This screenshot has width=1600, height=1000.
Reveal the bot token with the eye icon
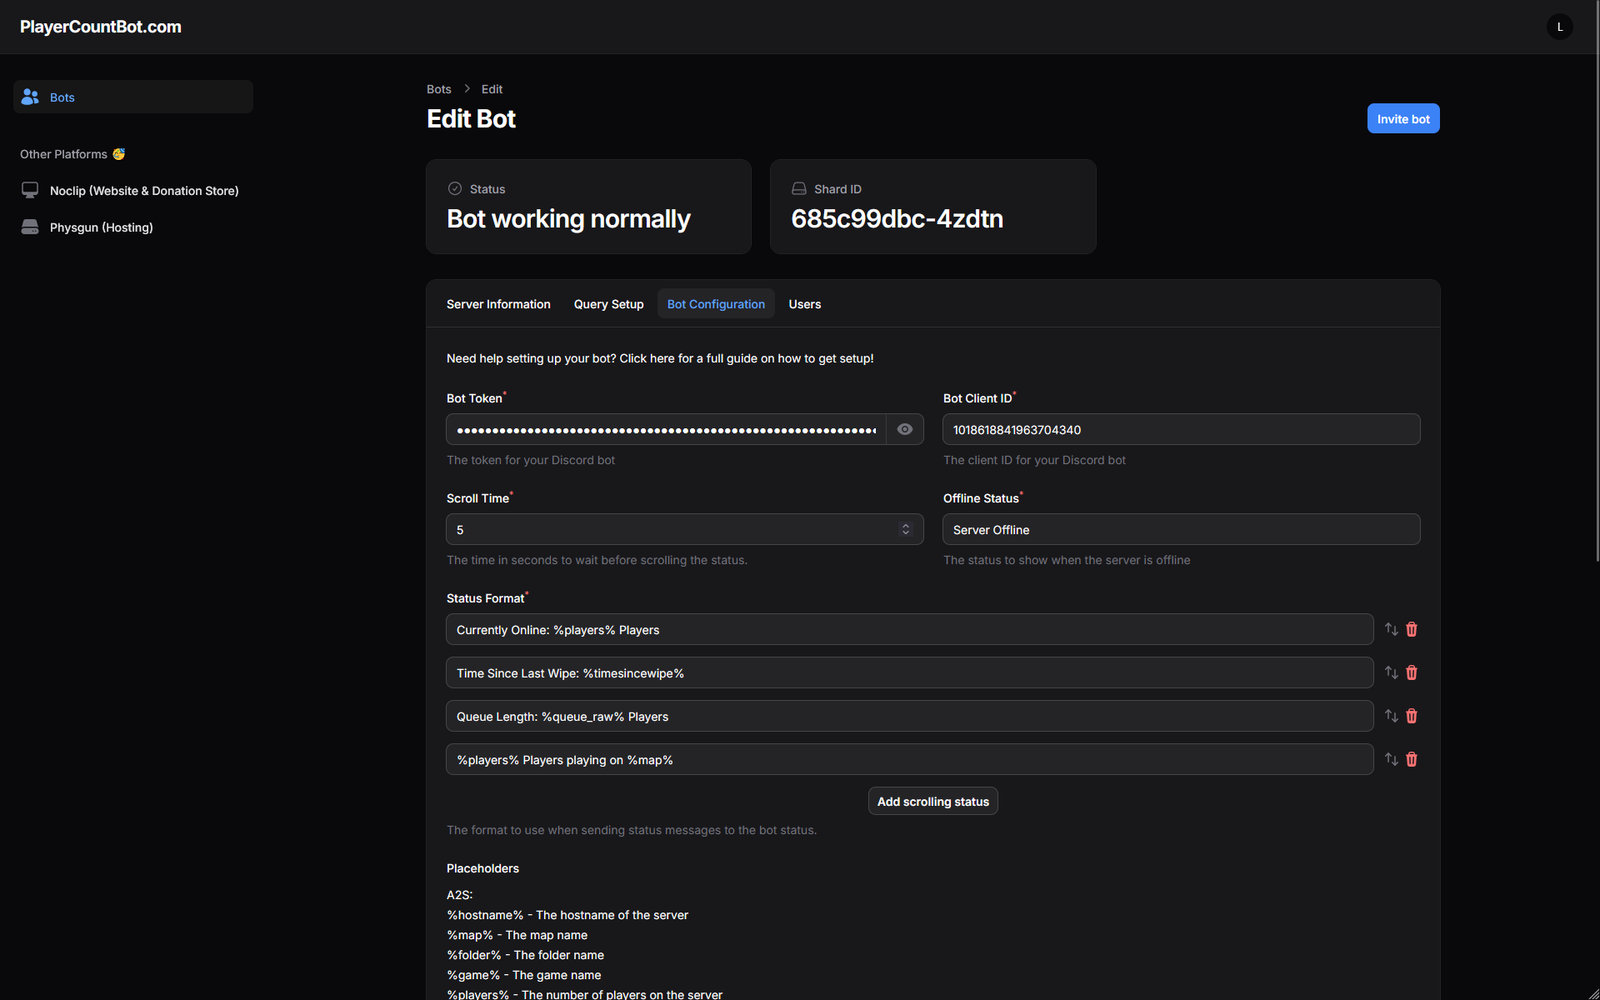click(905, 429)
